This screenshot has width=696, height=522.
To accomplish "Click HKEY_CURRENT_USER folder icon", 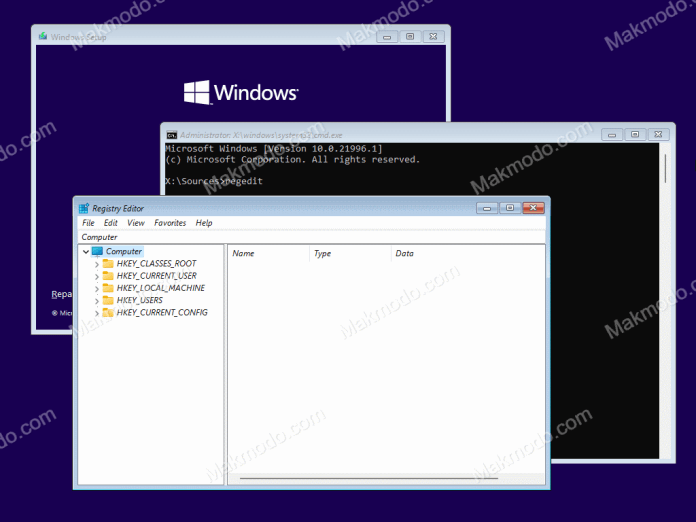I will click(108, 276).
